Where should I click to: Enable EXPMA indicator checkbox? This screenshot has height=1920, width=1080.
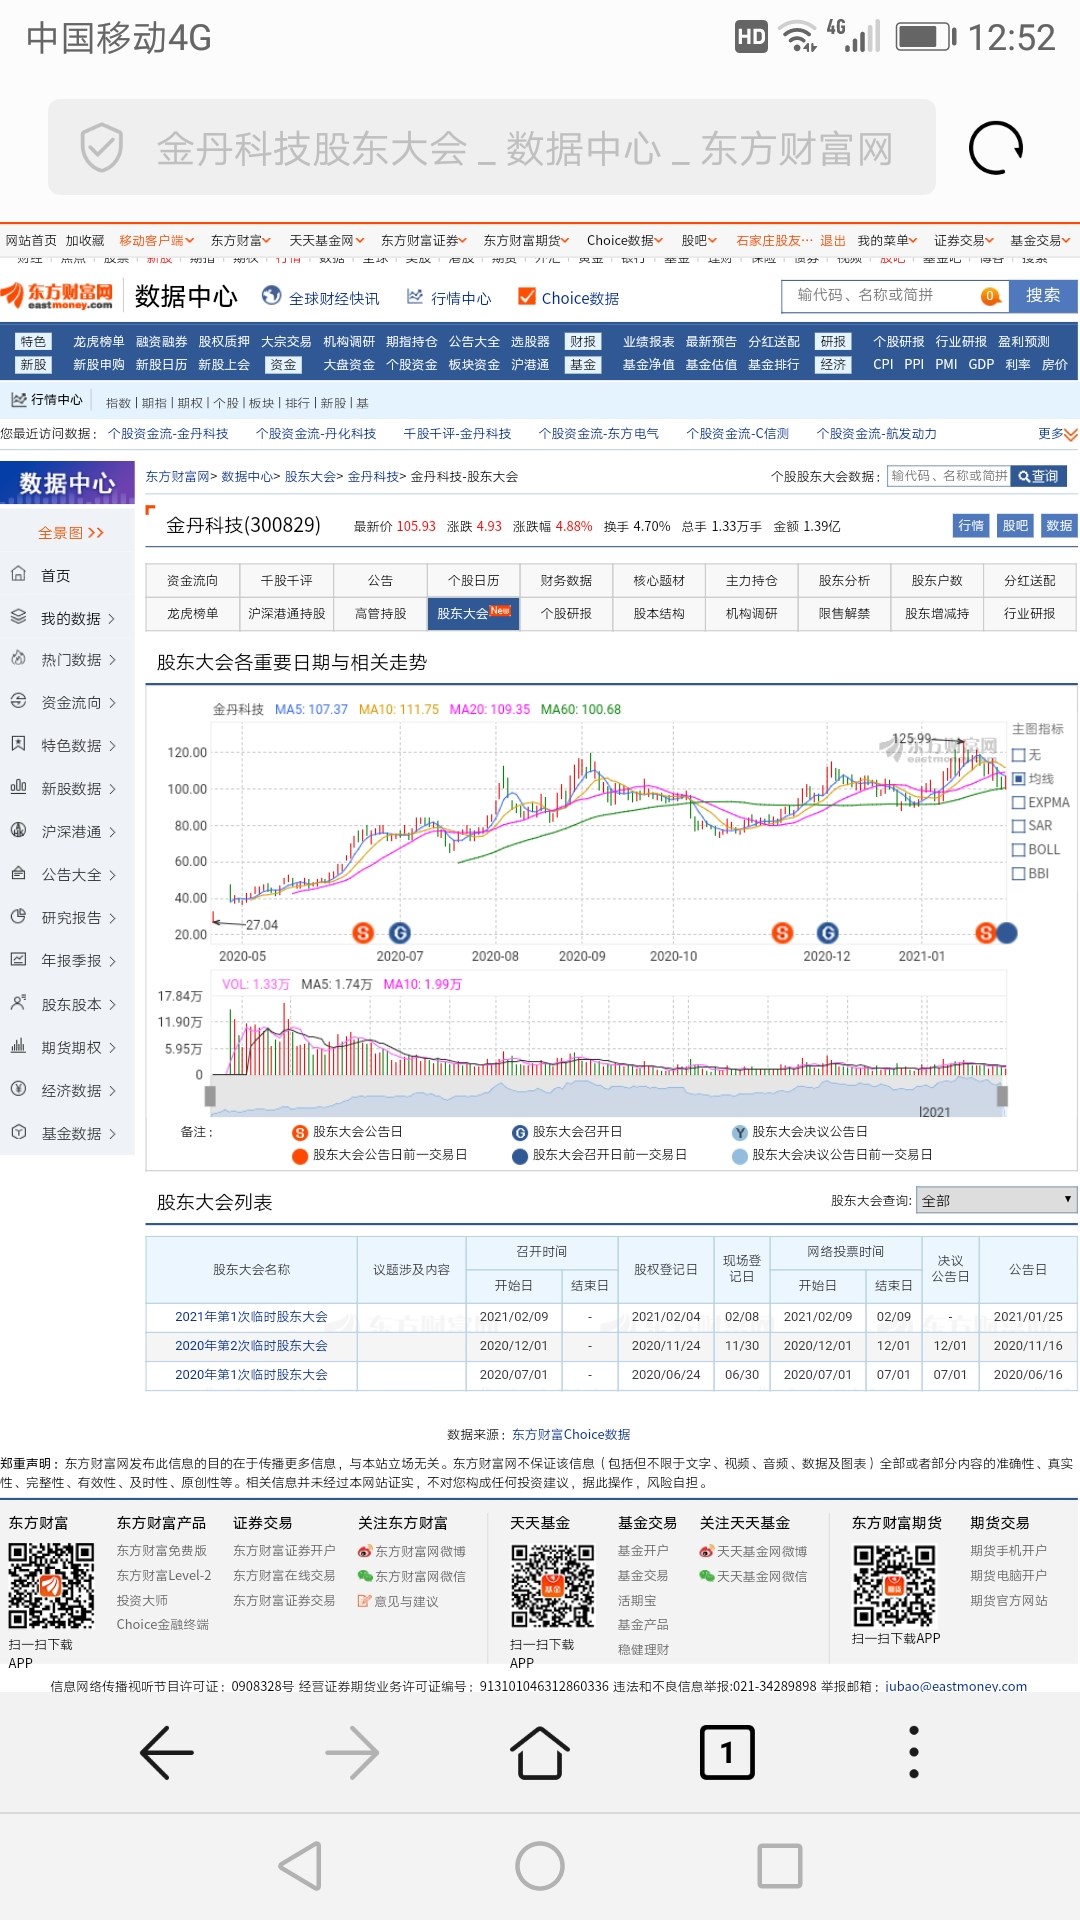pos(1019,802)
